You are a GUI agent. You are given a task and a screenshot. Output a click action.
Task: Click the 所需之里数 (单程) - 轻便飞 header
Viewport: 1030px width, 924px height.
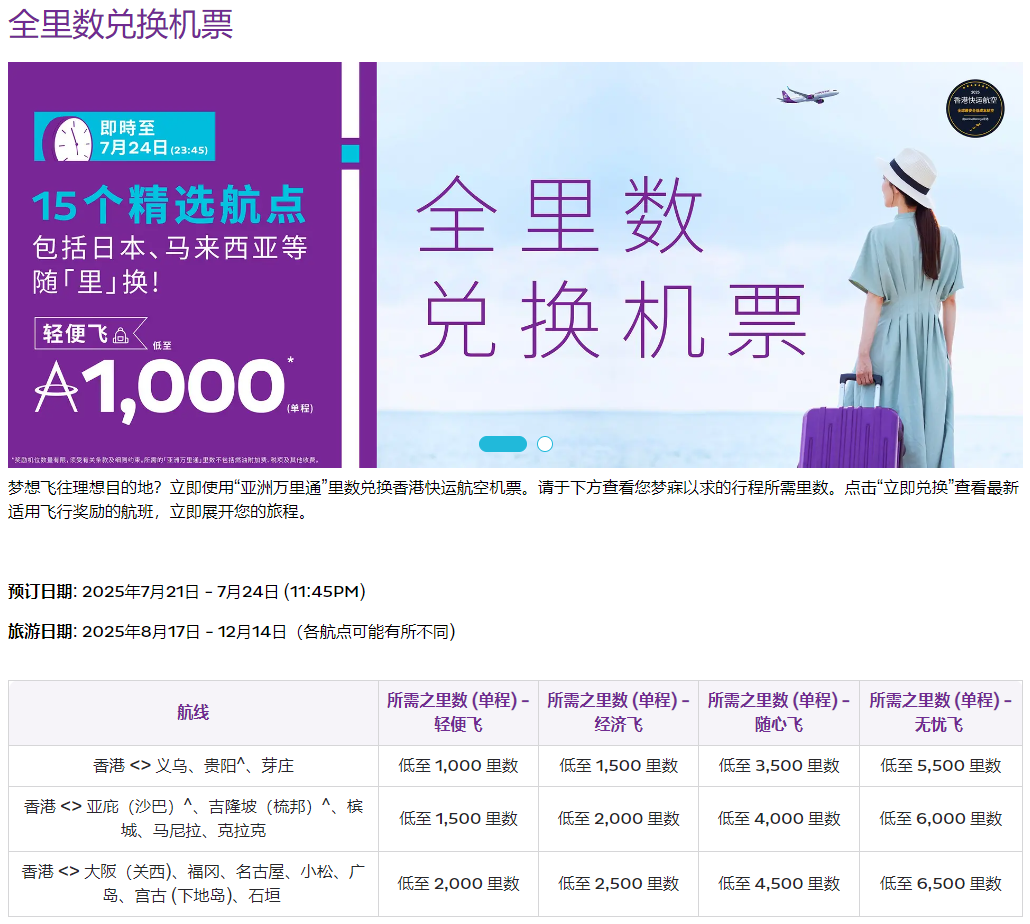[458, 713]
